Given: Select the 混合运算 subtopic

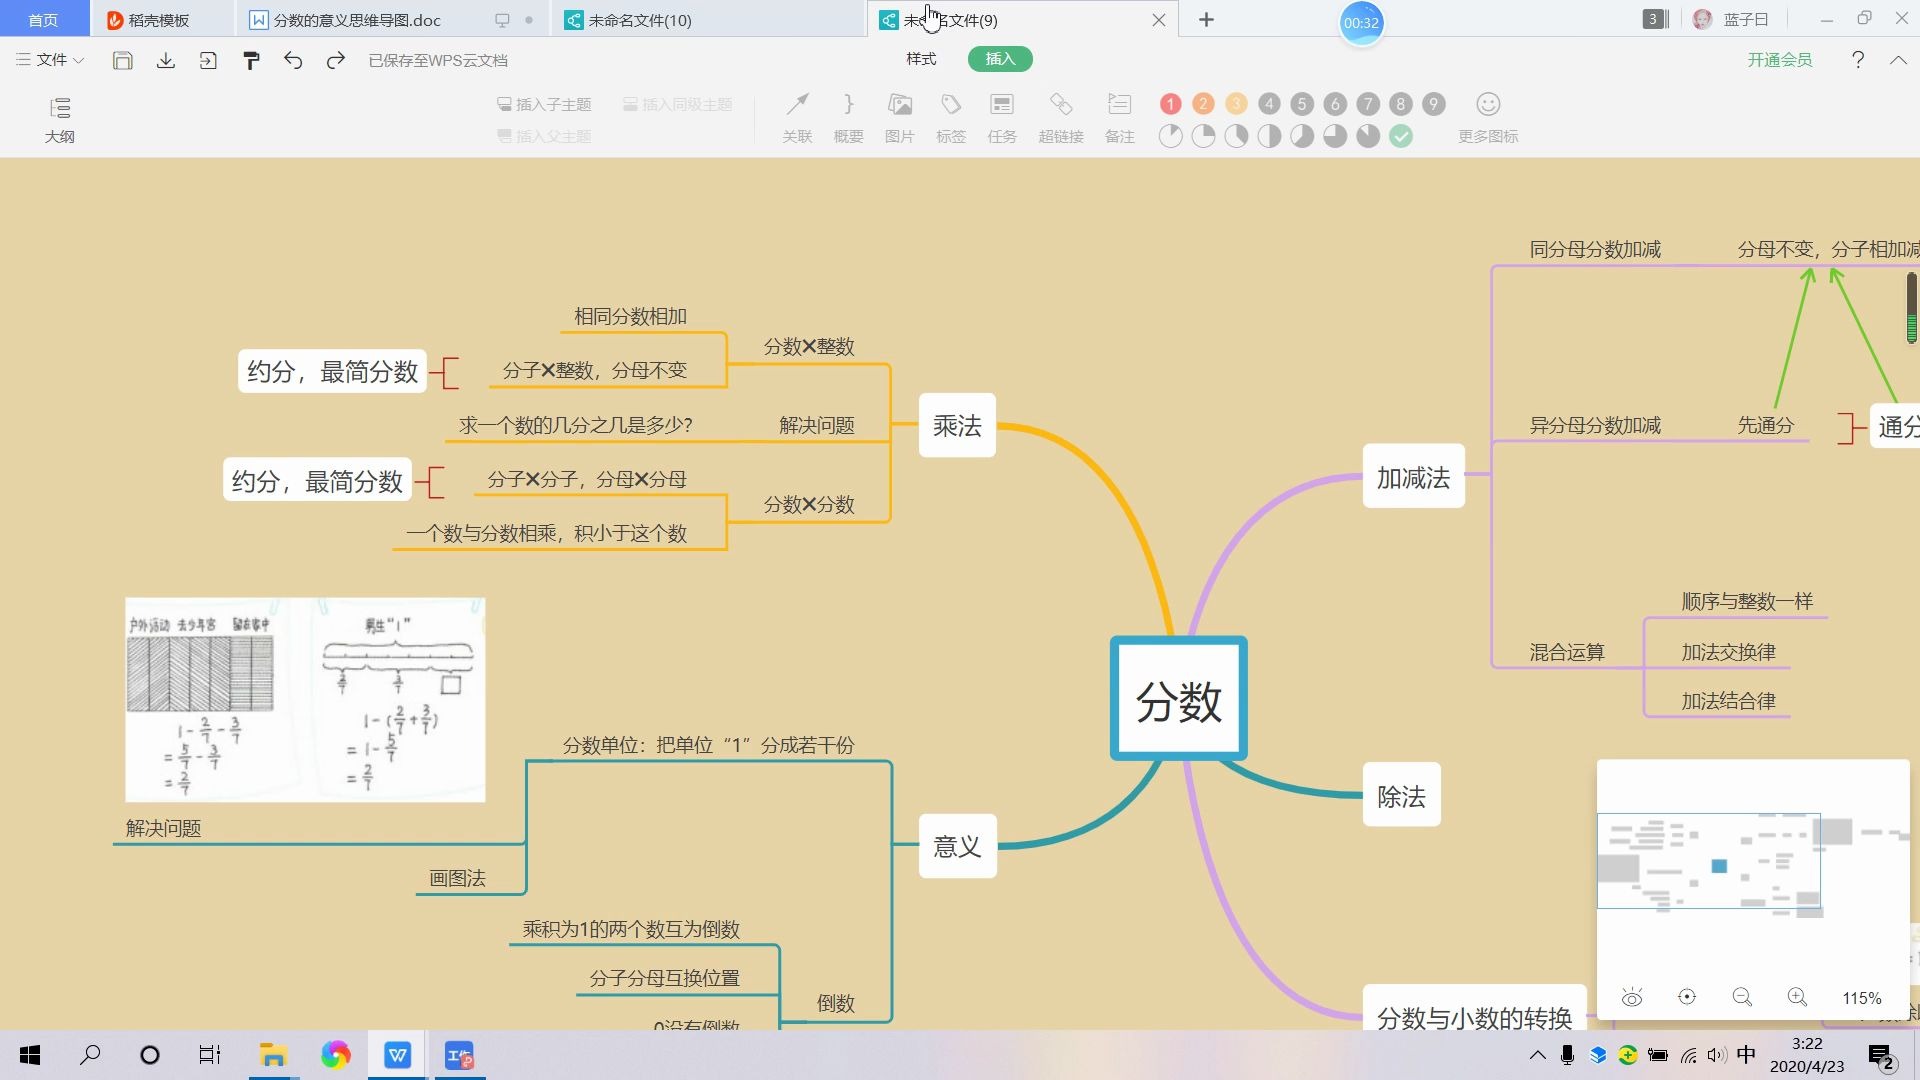Looking at the screenshot, I should (x=1566, y=652).
